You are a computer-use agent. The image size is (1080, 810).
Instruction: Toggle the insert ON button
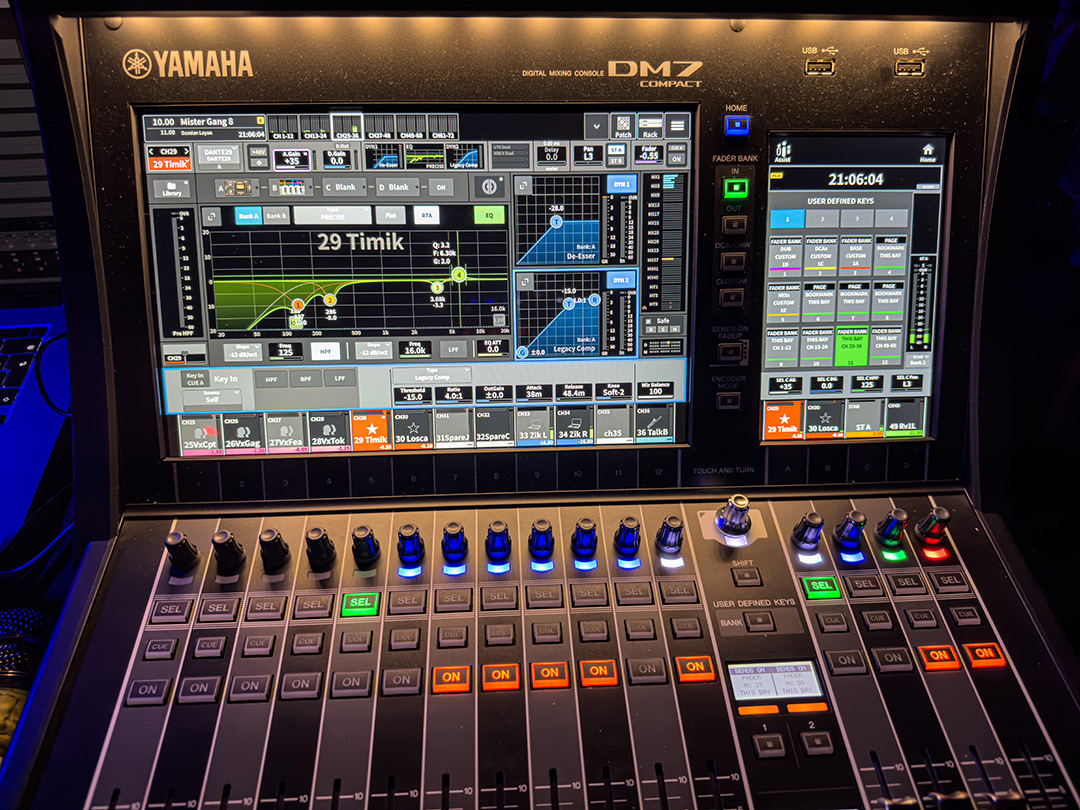pyautogui.click(x=441, y=187)
